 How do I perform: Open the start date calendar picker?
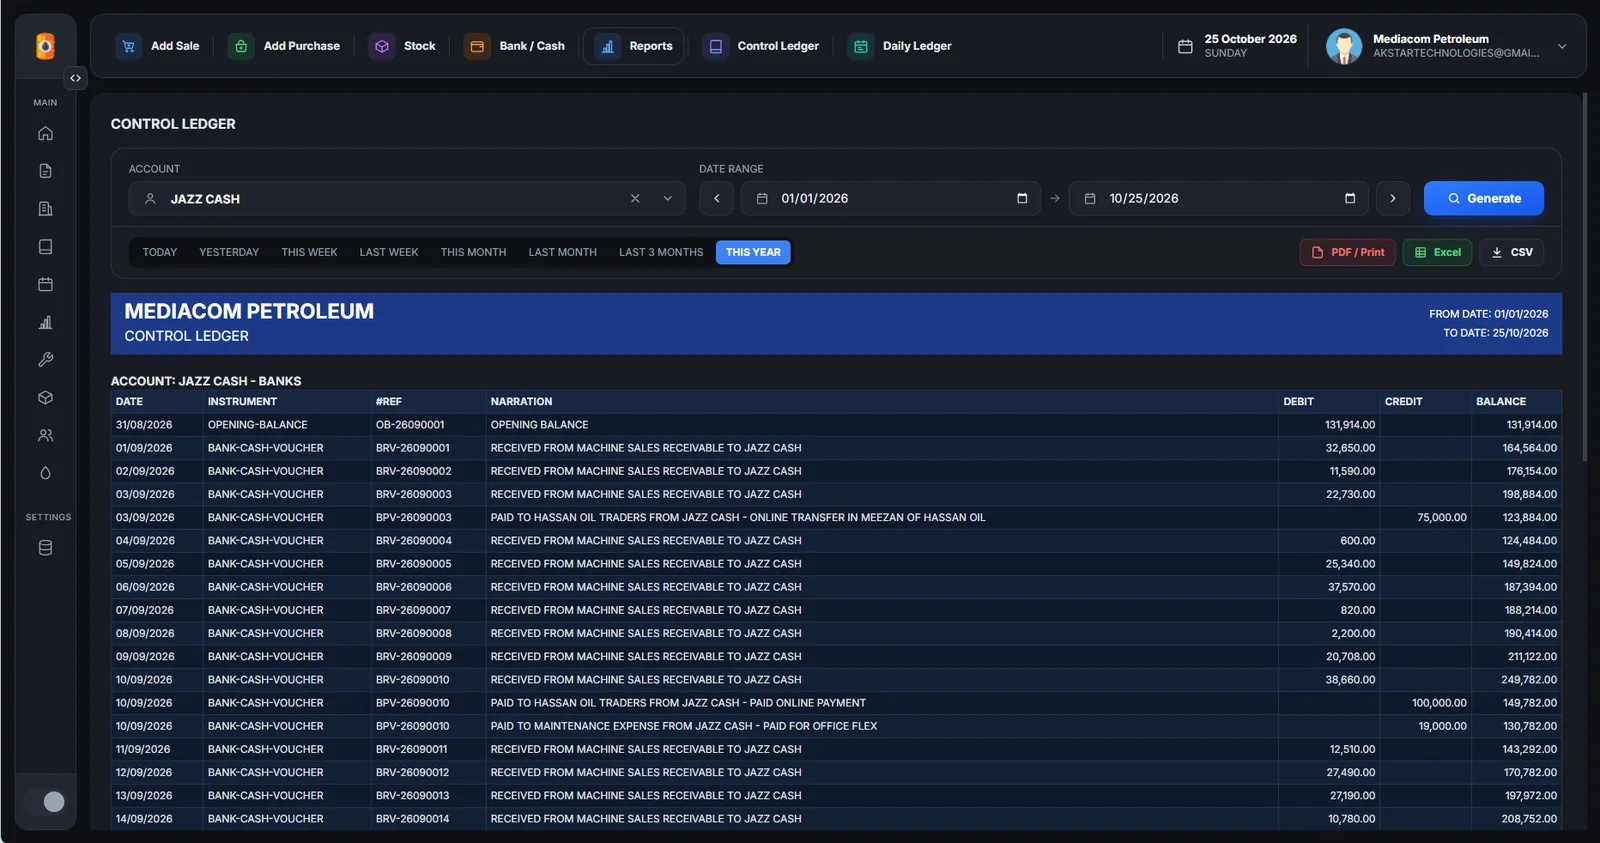pyautogui.click(x=1022, y=198)
